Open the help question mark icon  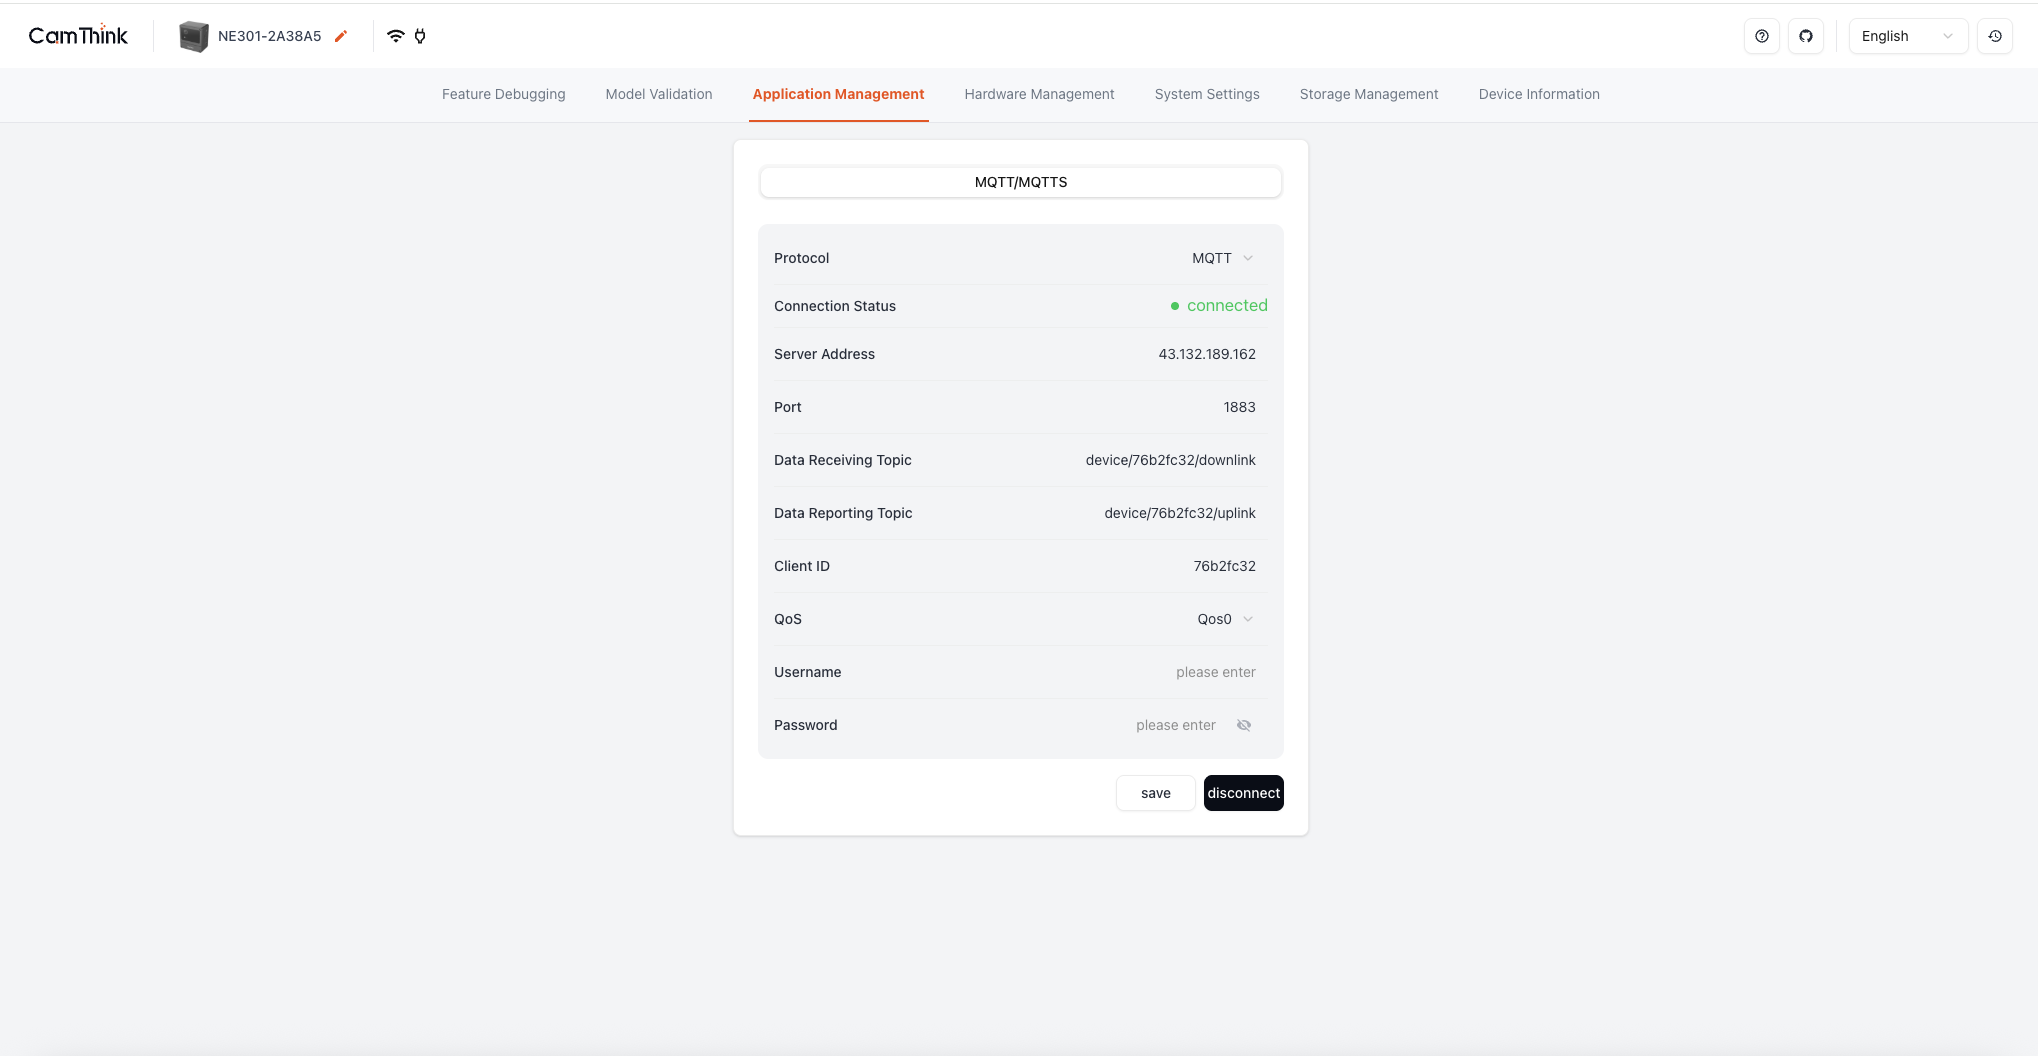click(1761, 36)
